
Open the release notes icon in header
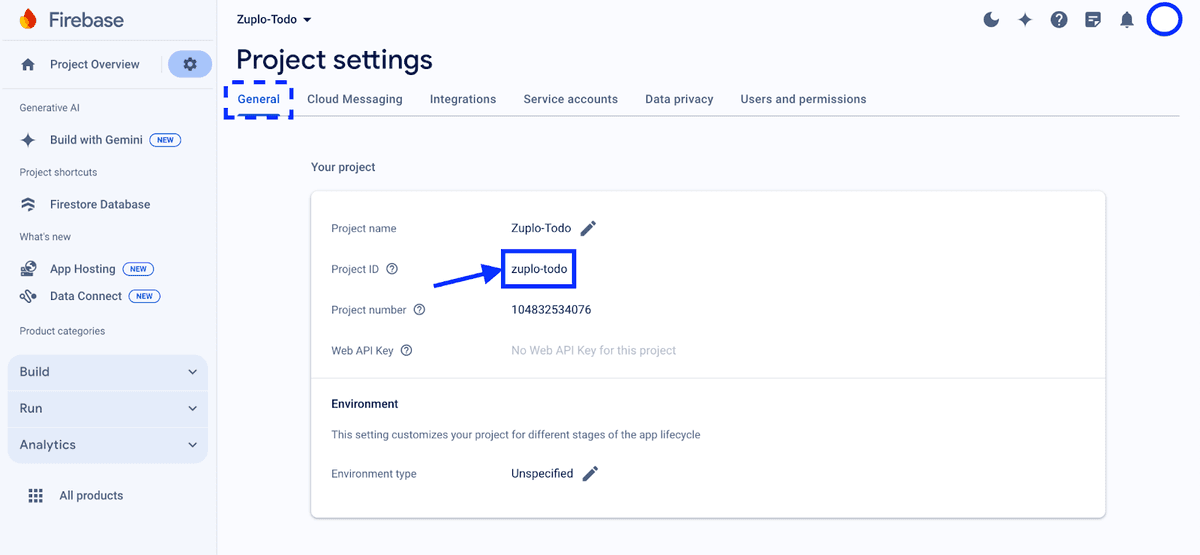pyautogui.click(x=1093, y=20)
